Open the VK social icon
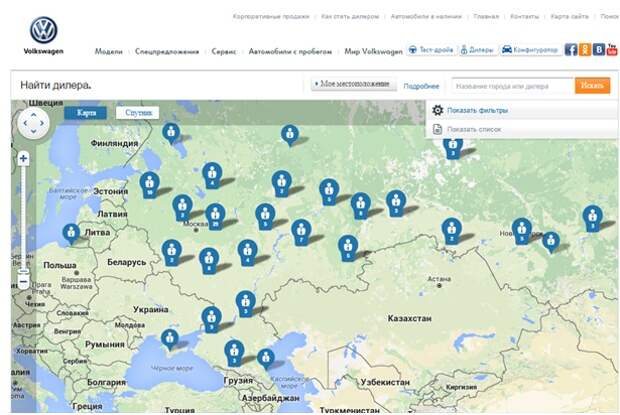The width and height of the screenshot is (620, 415). (599, 49)
